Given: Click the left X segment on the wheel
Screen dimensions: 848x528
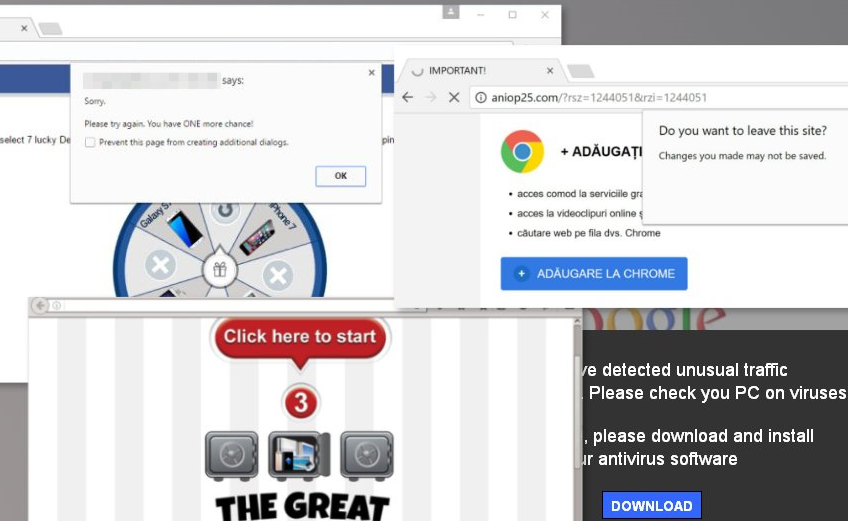Looking at the screenshot, I should (160, 265).
